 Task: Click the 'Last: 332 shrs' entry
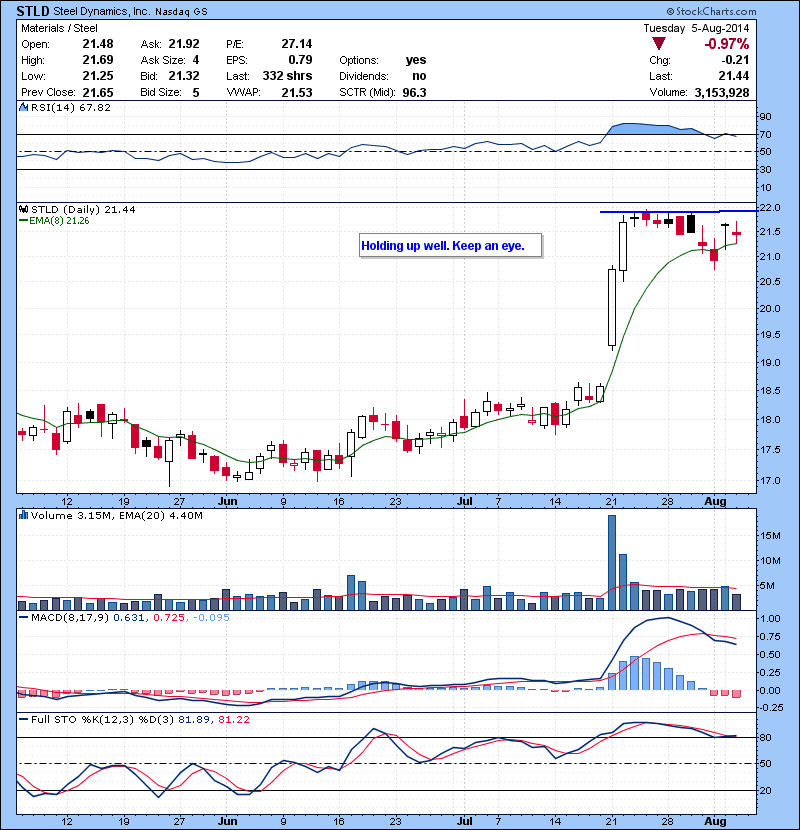coord(269,76)
